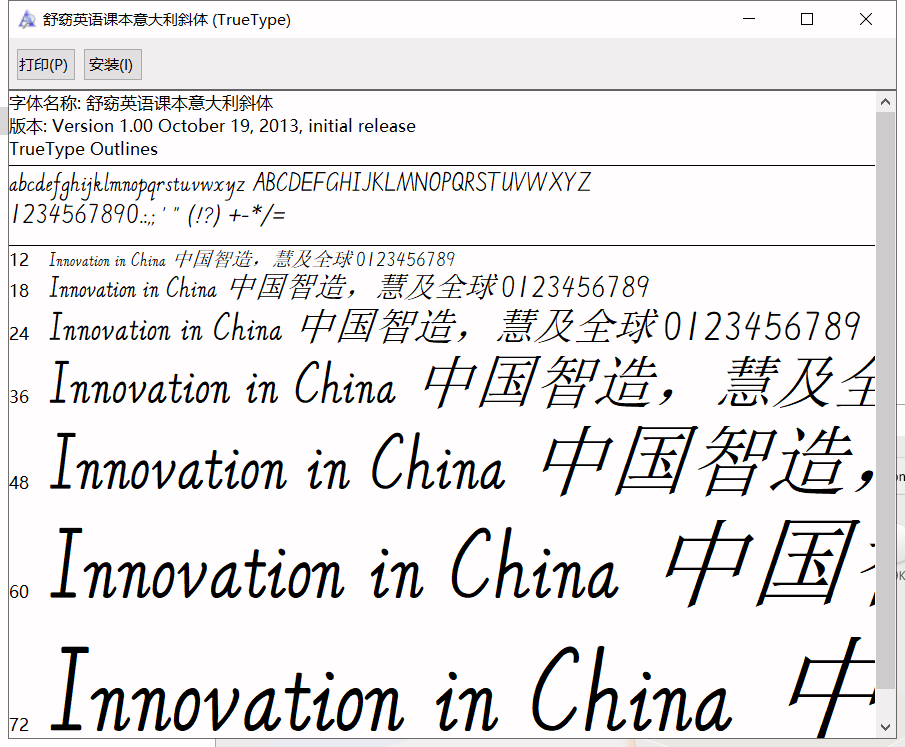905x747 pixels.
Task: Click the size 36 sample line
Action: tap(462, 382)
